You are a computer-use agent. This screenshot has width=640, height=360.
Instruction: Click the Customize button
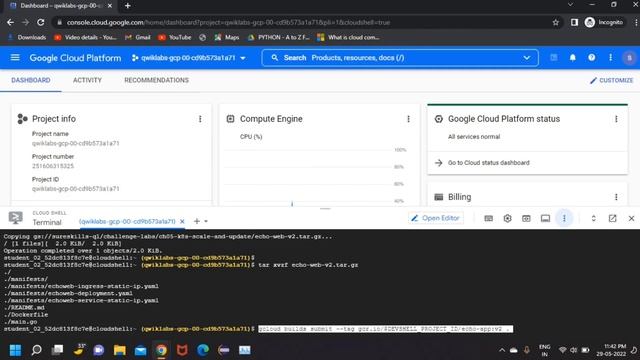[x=611, y=80]
